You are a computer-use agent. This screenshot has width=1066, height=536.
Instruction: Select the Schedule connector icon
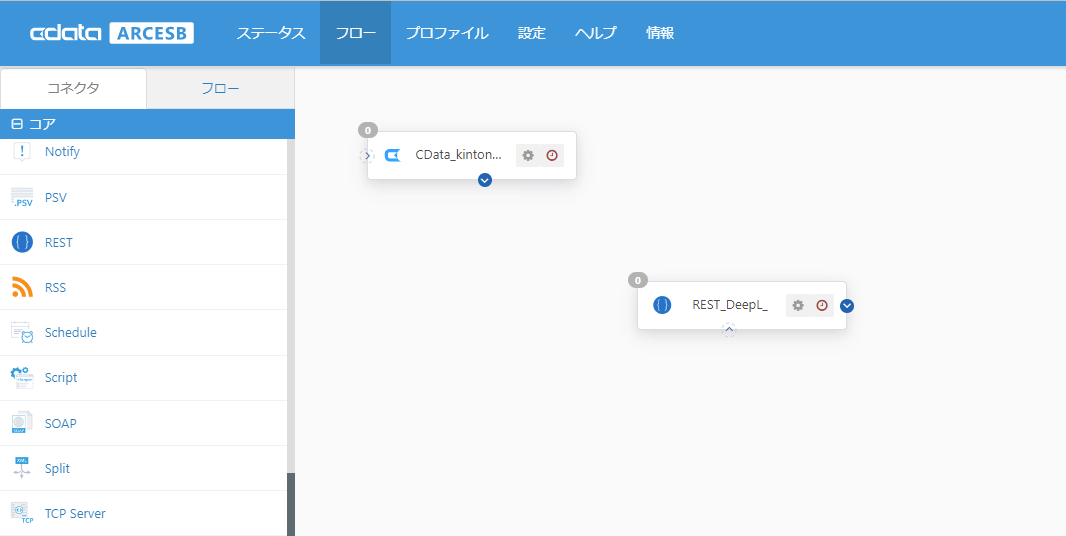(x=22, y=333)
